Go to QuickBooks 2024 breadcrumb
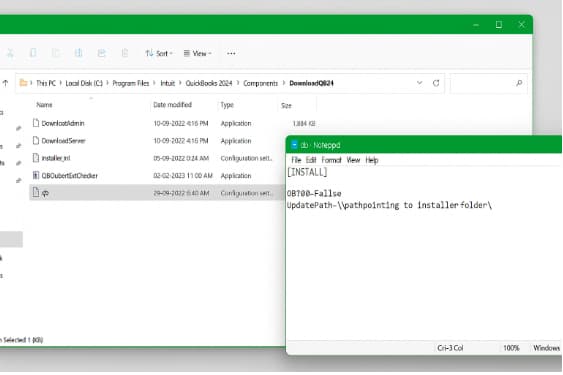Screen dimensions: 563x375 pyautogui.click(x=209, y=83)
